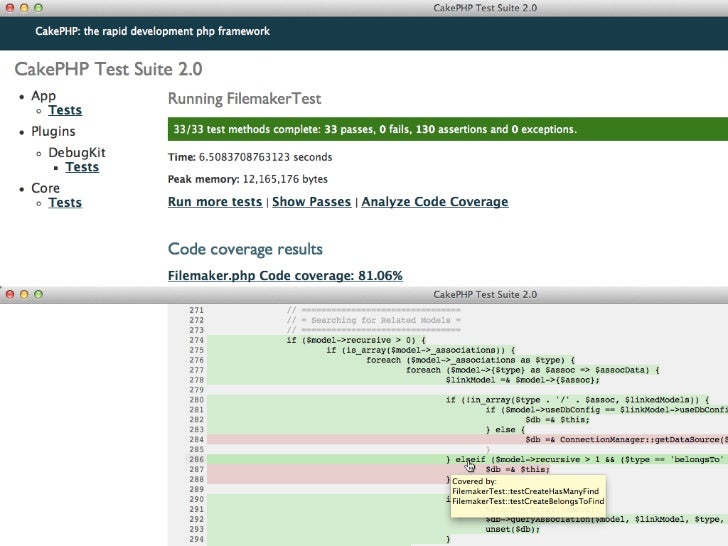Viewport: 728px width, 546px height.
Task: Click the CakePHP Test Suite 2.0 heading
Action: click(x=108, y=70)
